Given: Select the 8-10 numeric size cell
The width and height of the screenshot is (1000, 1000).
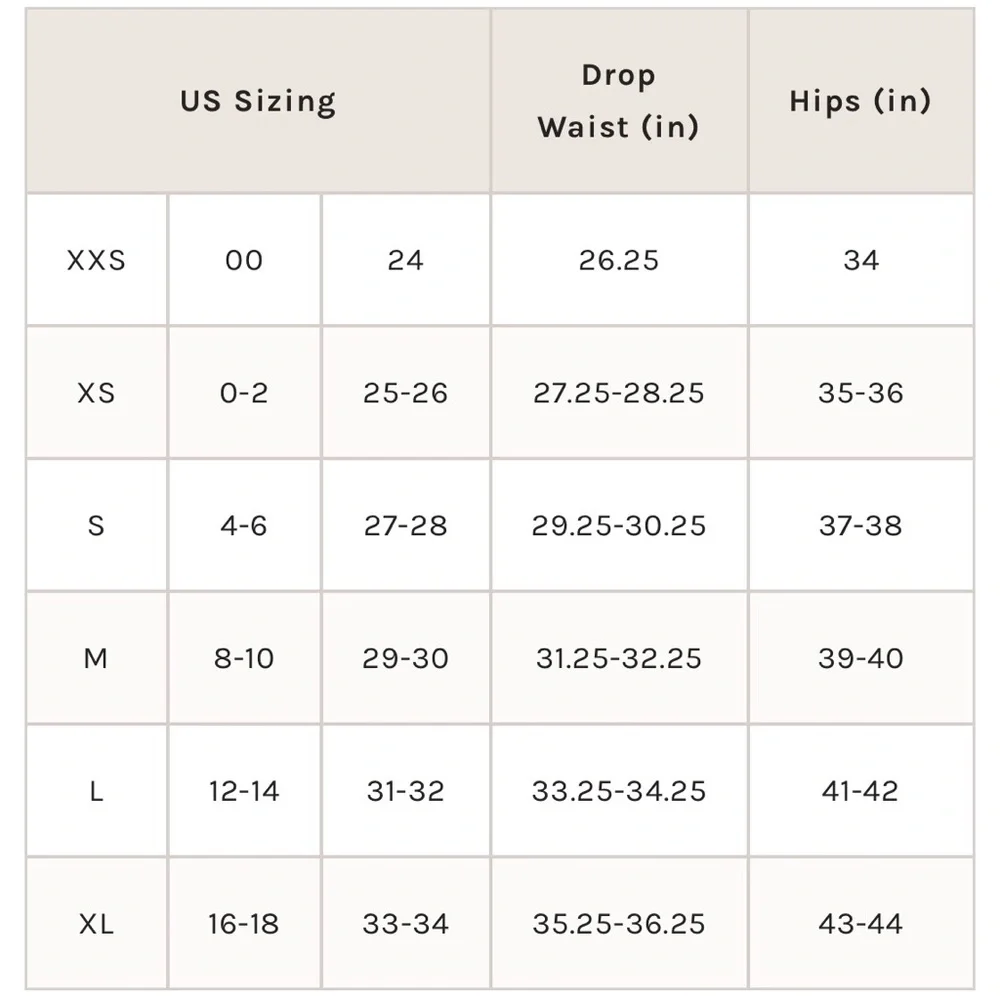Looking at the screenshot, I should click(244, 659).
